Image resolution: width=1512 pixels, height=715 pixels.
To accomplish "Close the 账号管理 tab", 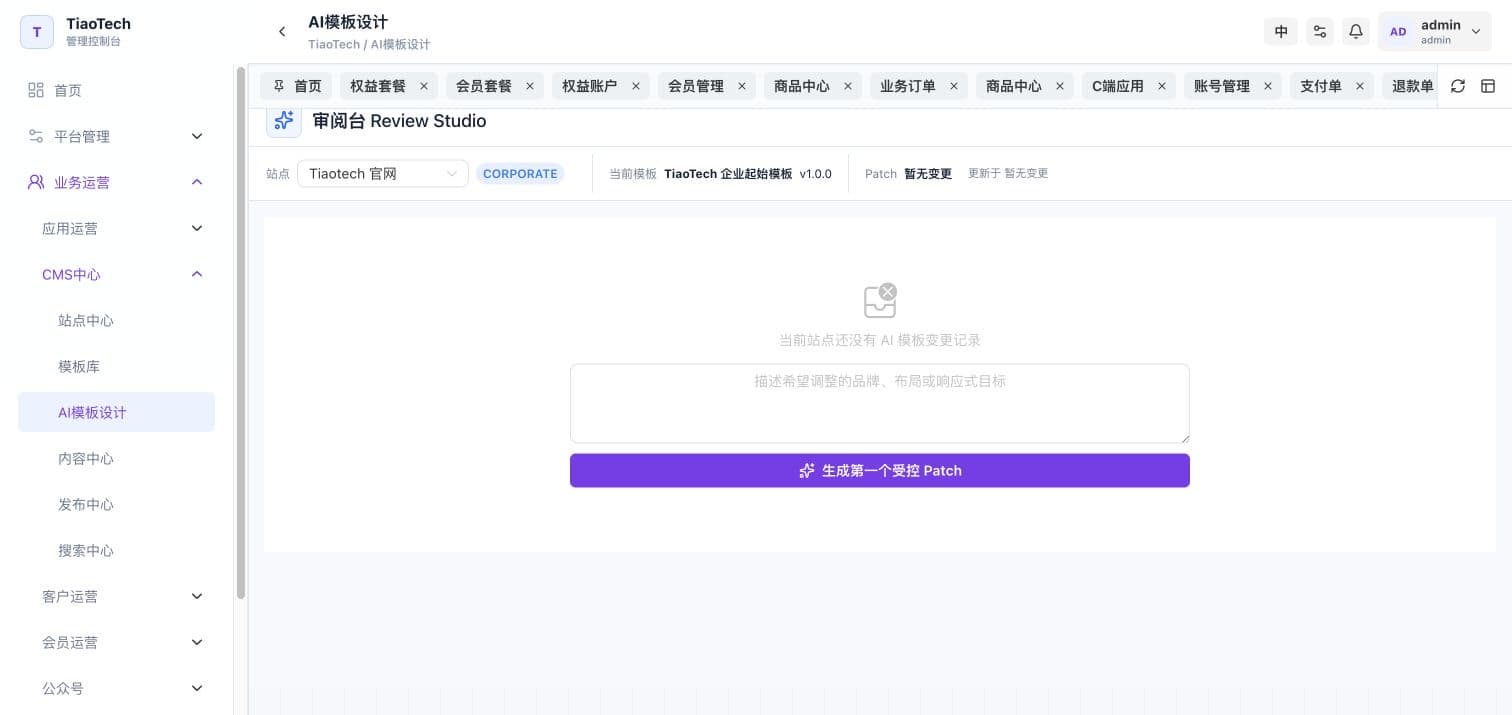I will coord(1268,86).
